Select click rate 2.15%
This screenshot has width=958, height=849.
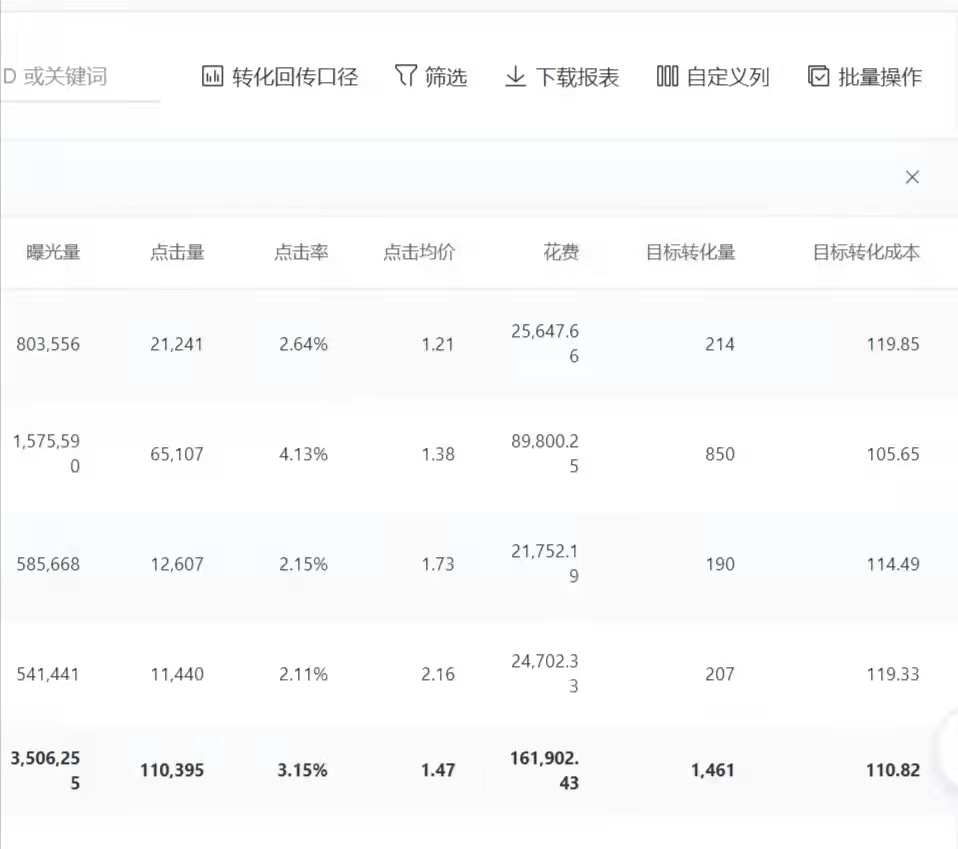tap(304, 564)
